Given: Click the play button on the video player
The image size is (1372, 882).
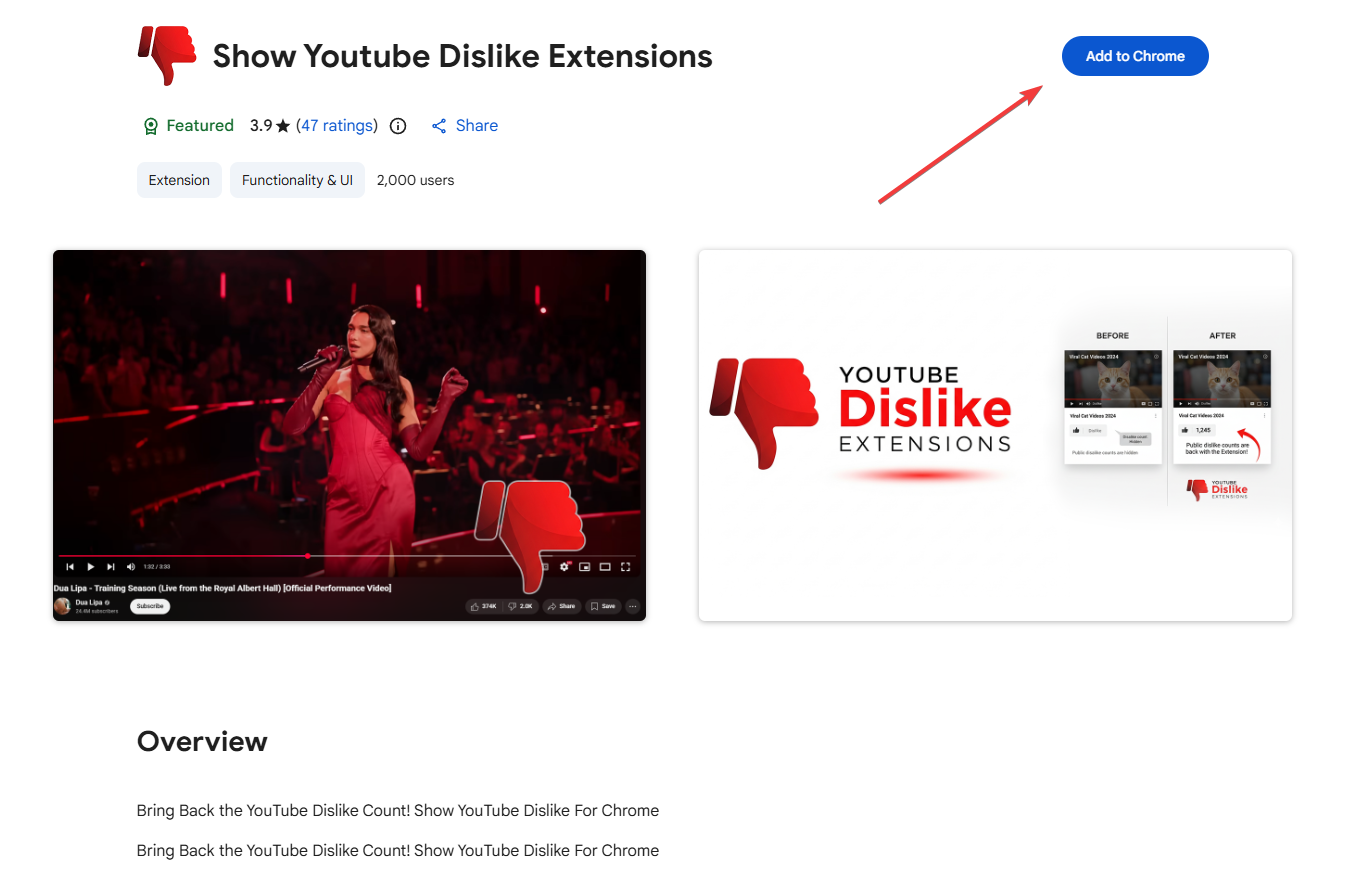Looking at the screenshot, I should pos(90,566).
